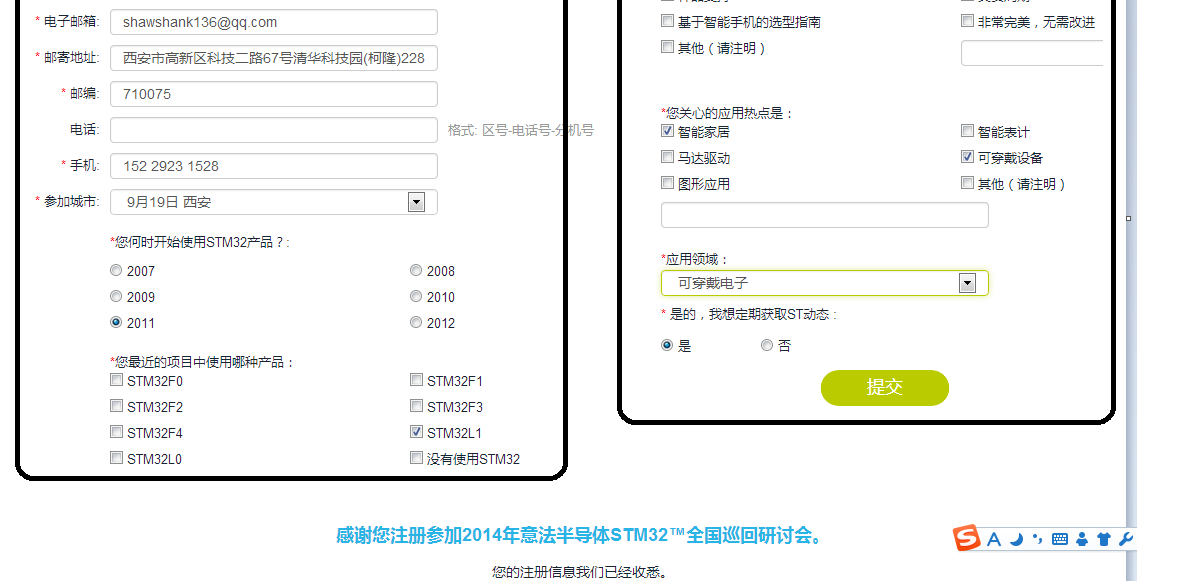Check 基于智能手机的选型指南 checkbox
The height and width of the screenshot is (583, 1182).
coord(667,21)
